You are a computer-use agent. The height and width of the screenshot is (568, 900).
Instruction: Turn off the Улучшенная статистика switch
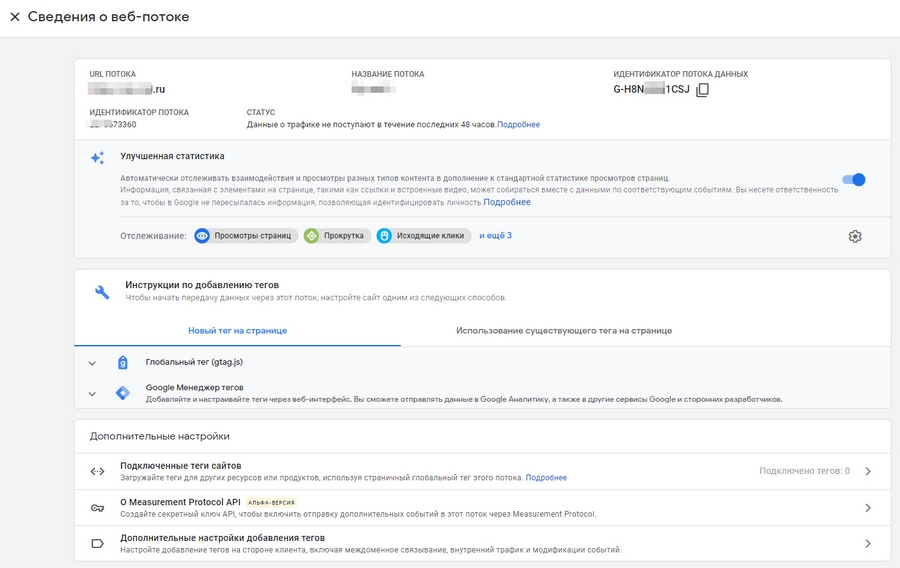[x=854, y=180]
